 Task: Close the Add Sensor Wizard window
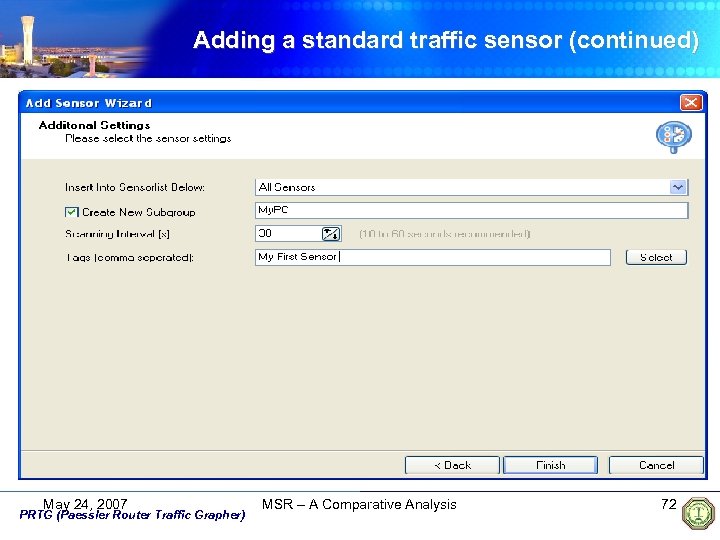point(691,102)
